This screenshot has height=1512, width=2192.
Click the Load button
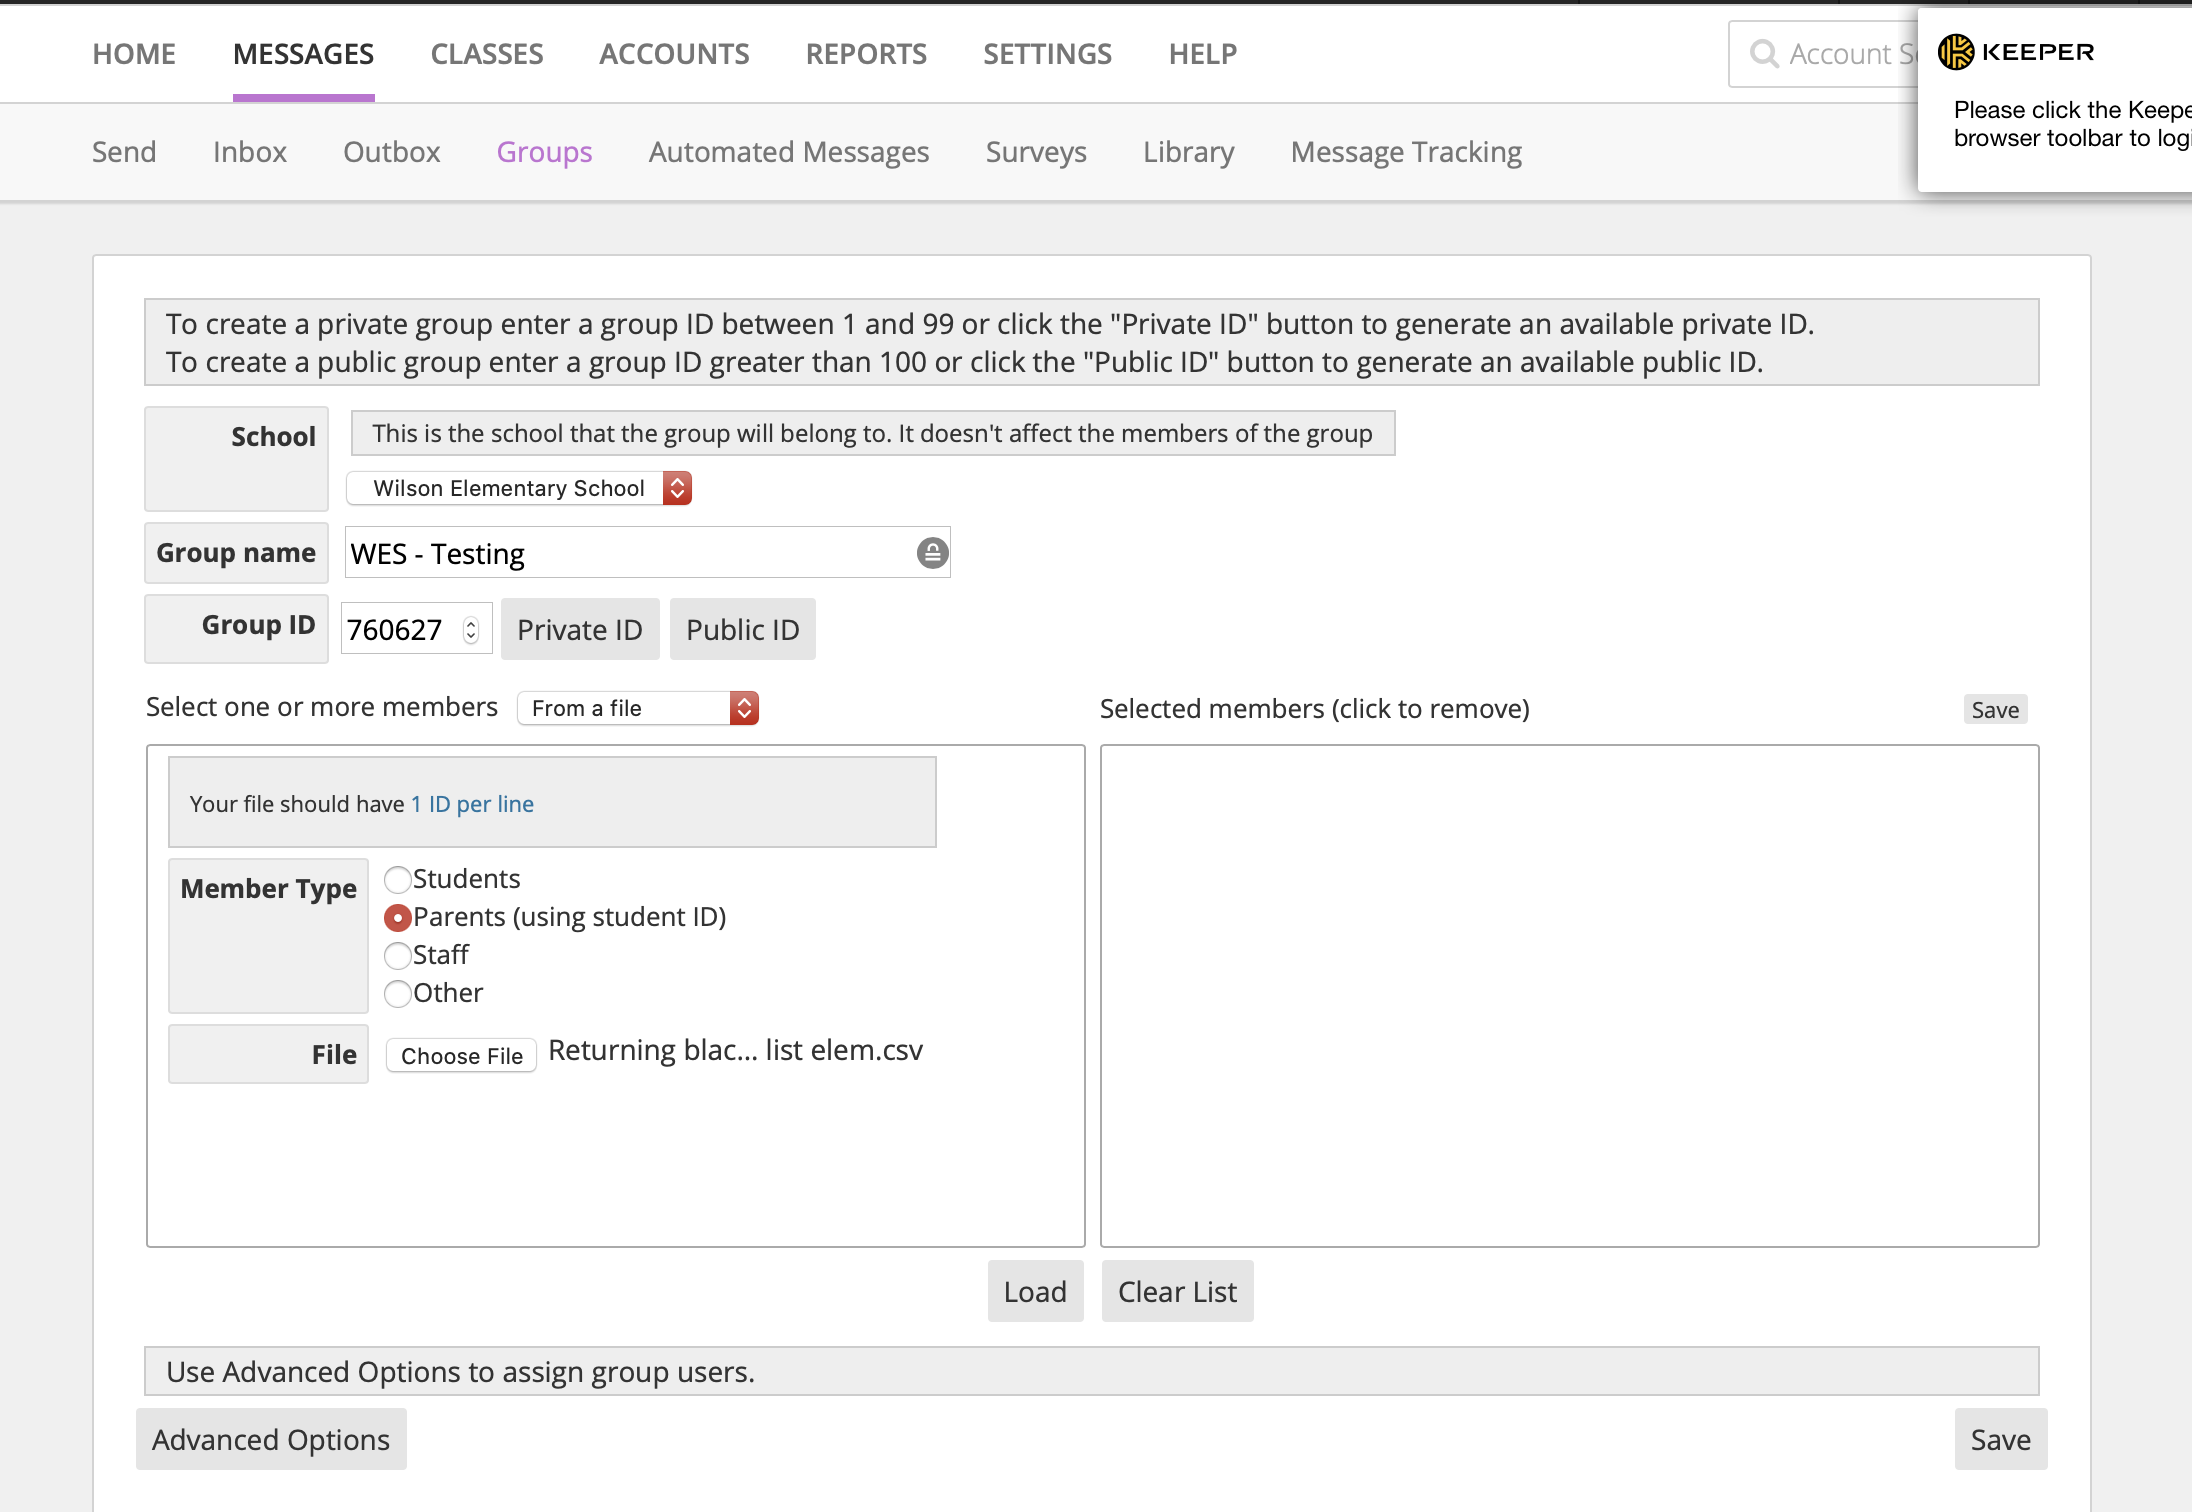click(1035, 1292)
